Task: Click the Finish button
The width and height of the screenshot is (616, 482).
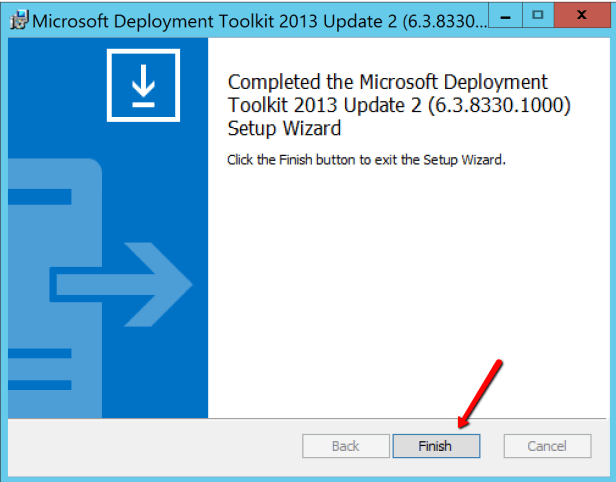Action: coord(435,446)
